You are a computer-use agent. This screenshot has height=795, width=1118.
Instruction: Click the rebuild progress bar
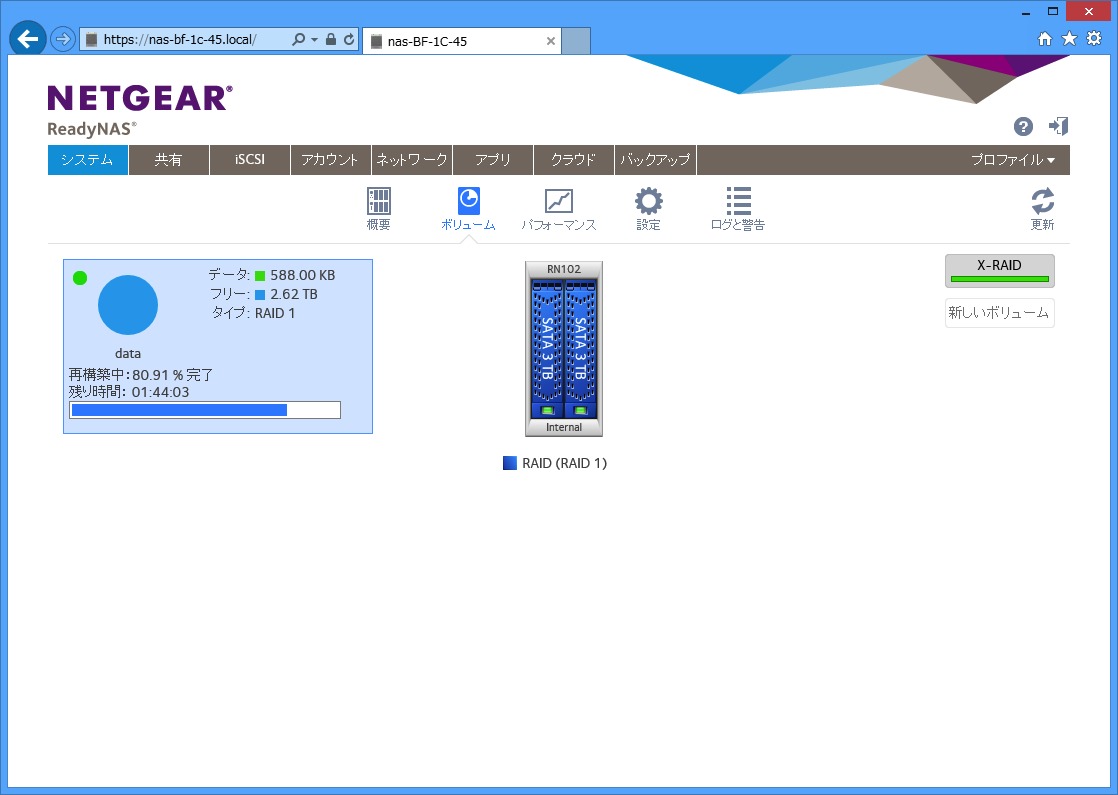(205, 410)
